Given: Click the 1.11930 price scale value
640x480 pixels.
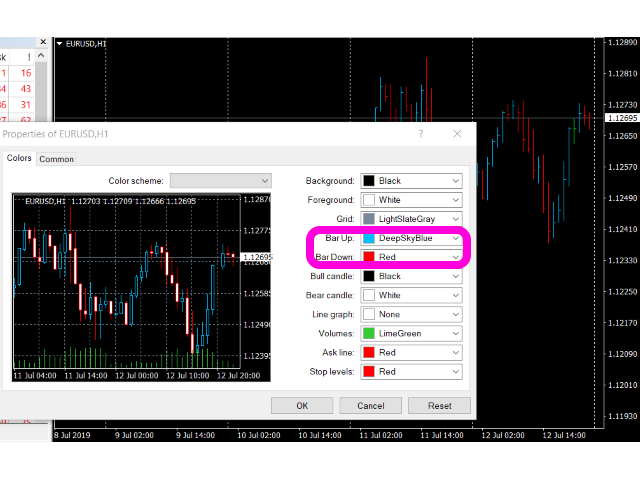Looking at the screenshot, I should [x=622, y=416].
